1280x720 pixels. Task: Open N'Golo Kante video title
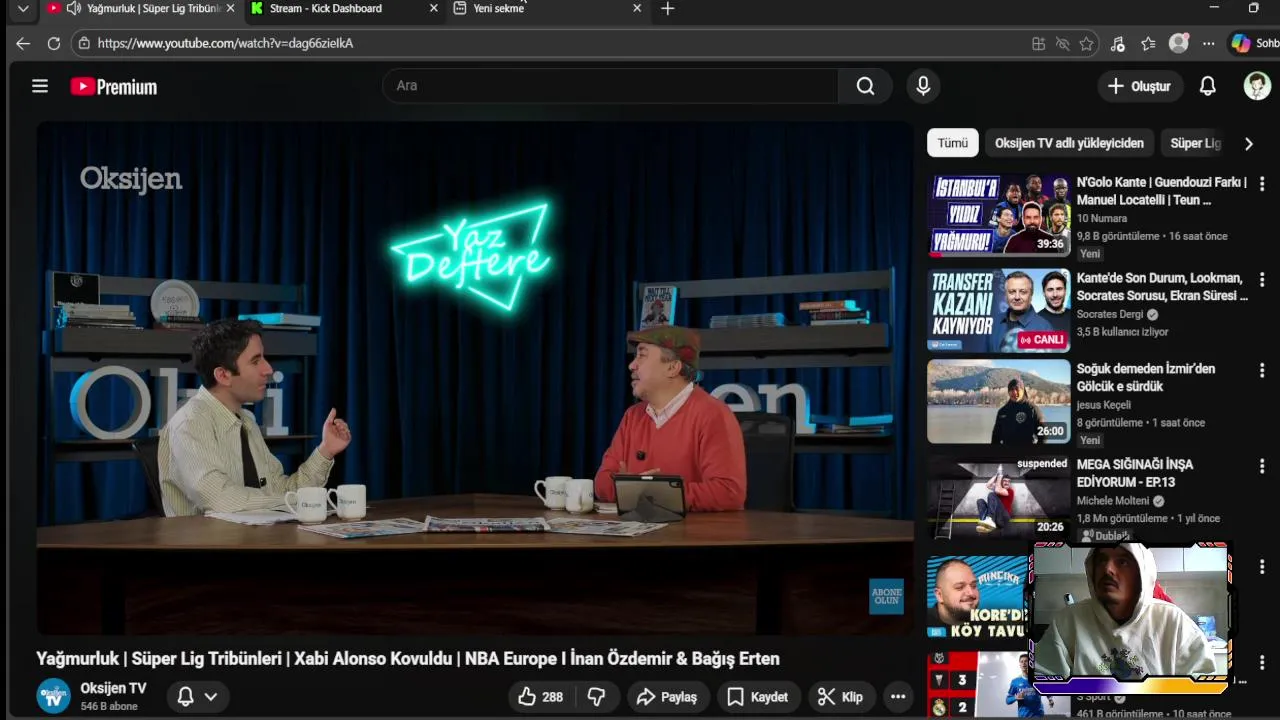(x=1161, y=191)
